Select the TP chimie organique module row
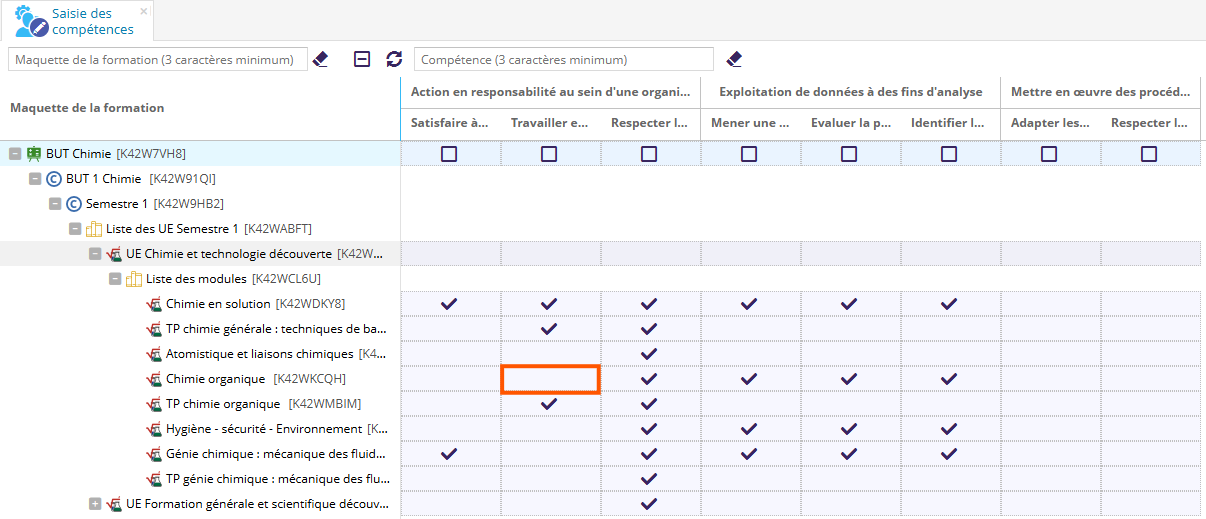1206x519 pixels. [x=223, y=404]
